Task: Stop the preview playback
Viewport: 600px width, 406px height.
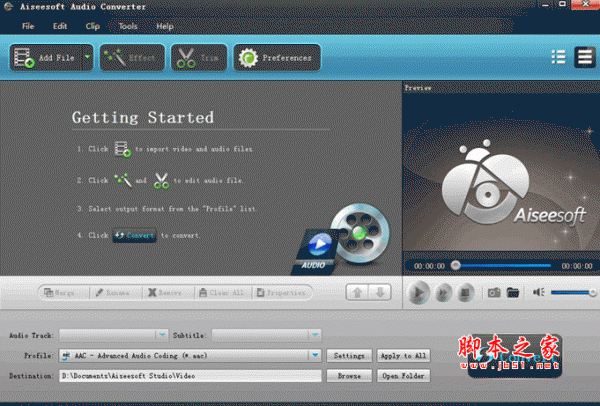Action: coord(465,293)
